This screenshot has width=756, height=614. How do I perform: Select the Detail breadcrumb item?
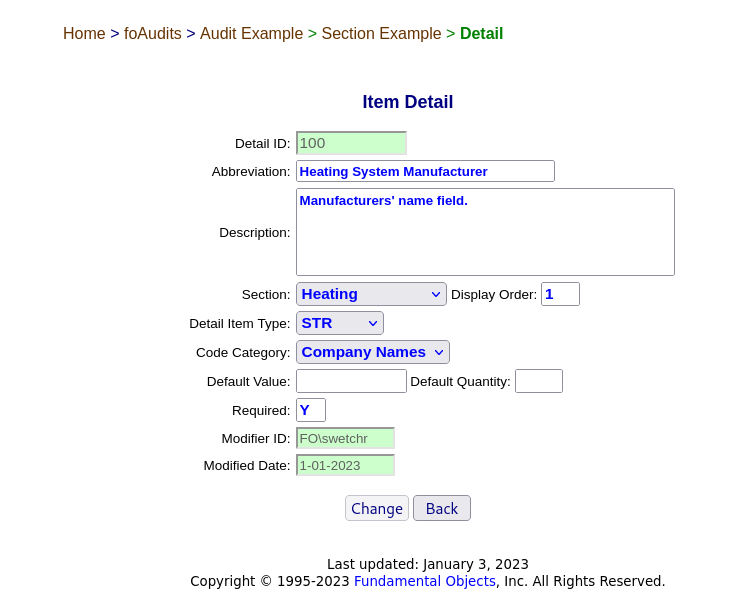[481, 33]
